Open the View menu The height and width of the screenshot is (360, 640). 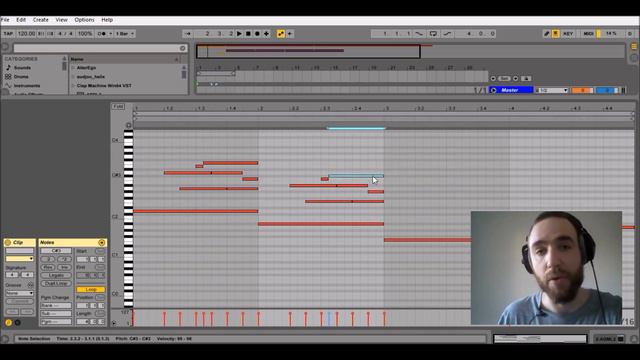pos(62,20)
